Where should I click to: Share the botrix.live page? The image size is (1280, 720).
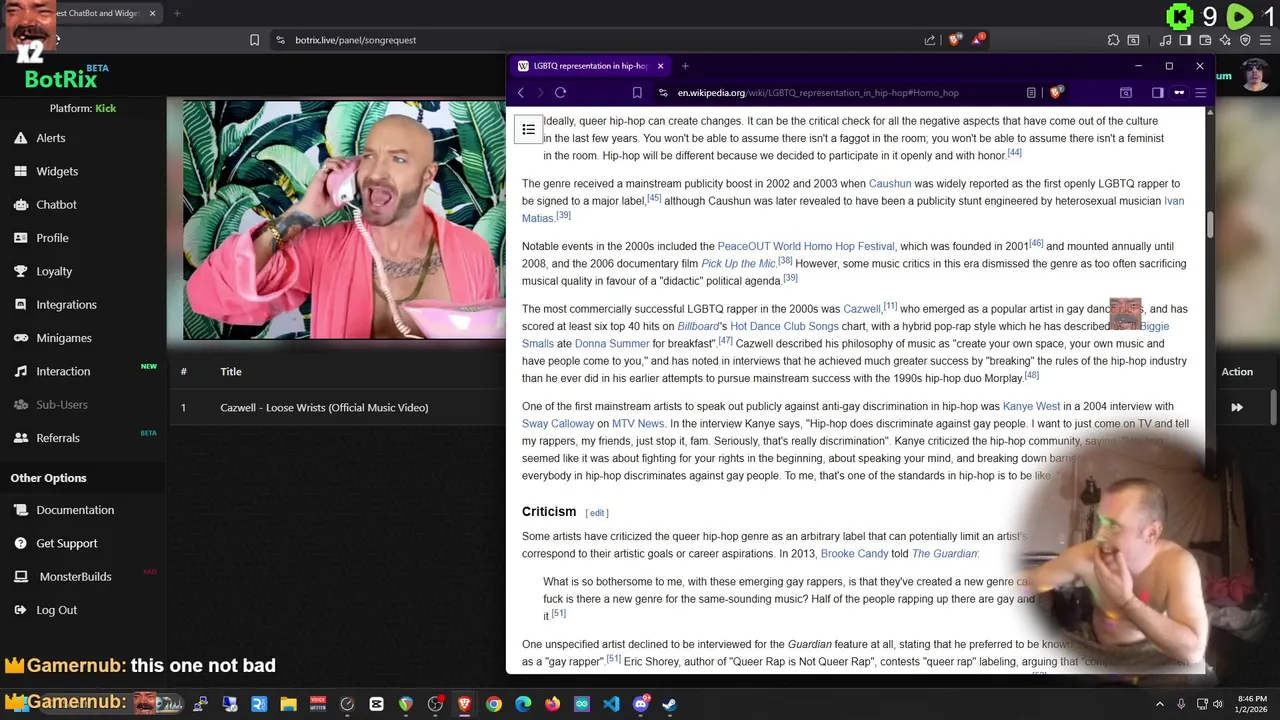[x=930, y=40]
